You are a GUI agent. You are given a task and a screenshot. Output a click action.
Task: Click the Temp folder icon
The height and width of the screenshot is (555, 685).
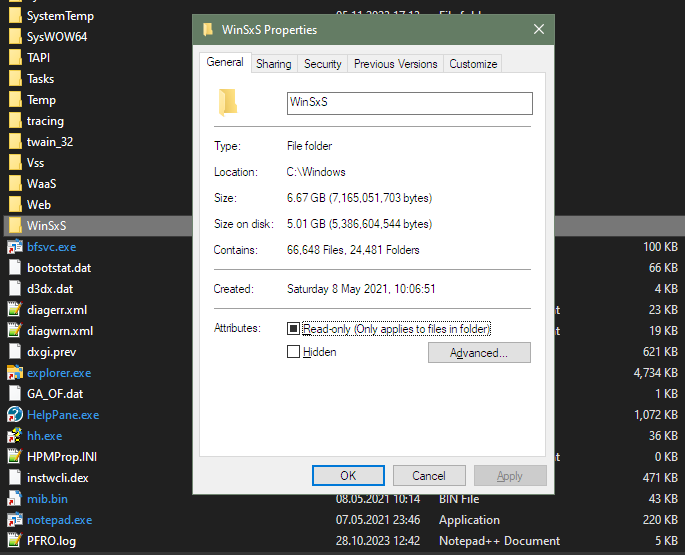pyautogui.click(x=15, y=100)
